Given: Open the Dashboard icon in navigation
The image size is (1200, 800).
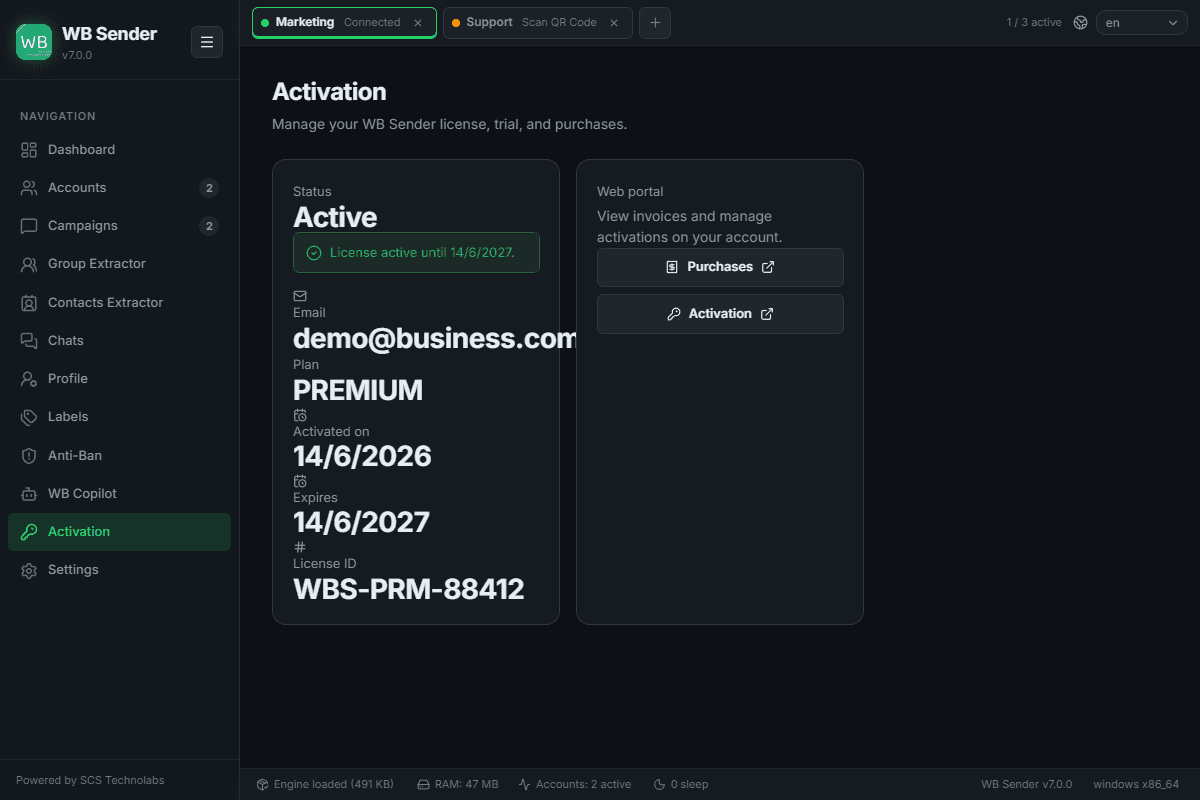Looking at the screenshot, I should [x=29, y=150].
